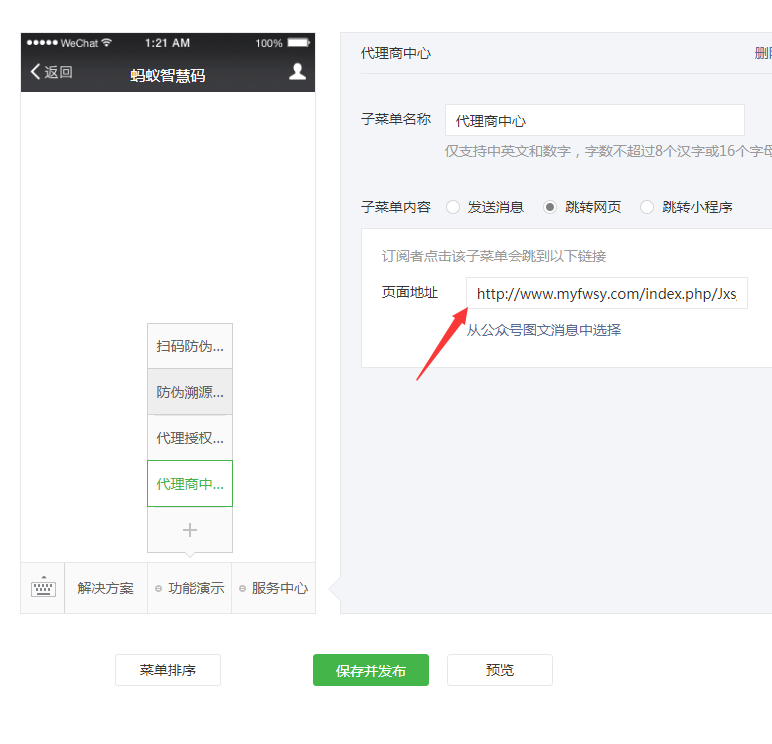772x744 pixels.
Task: Click the 预览 button
Action: click(x=500, y=670)
